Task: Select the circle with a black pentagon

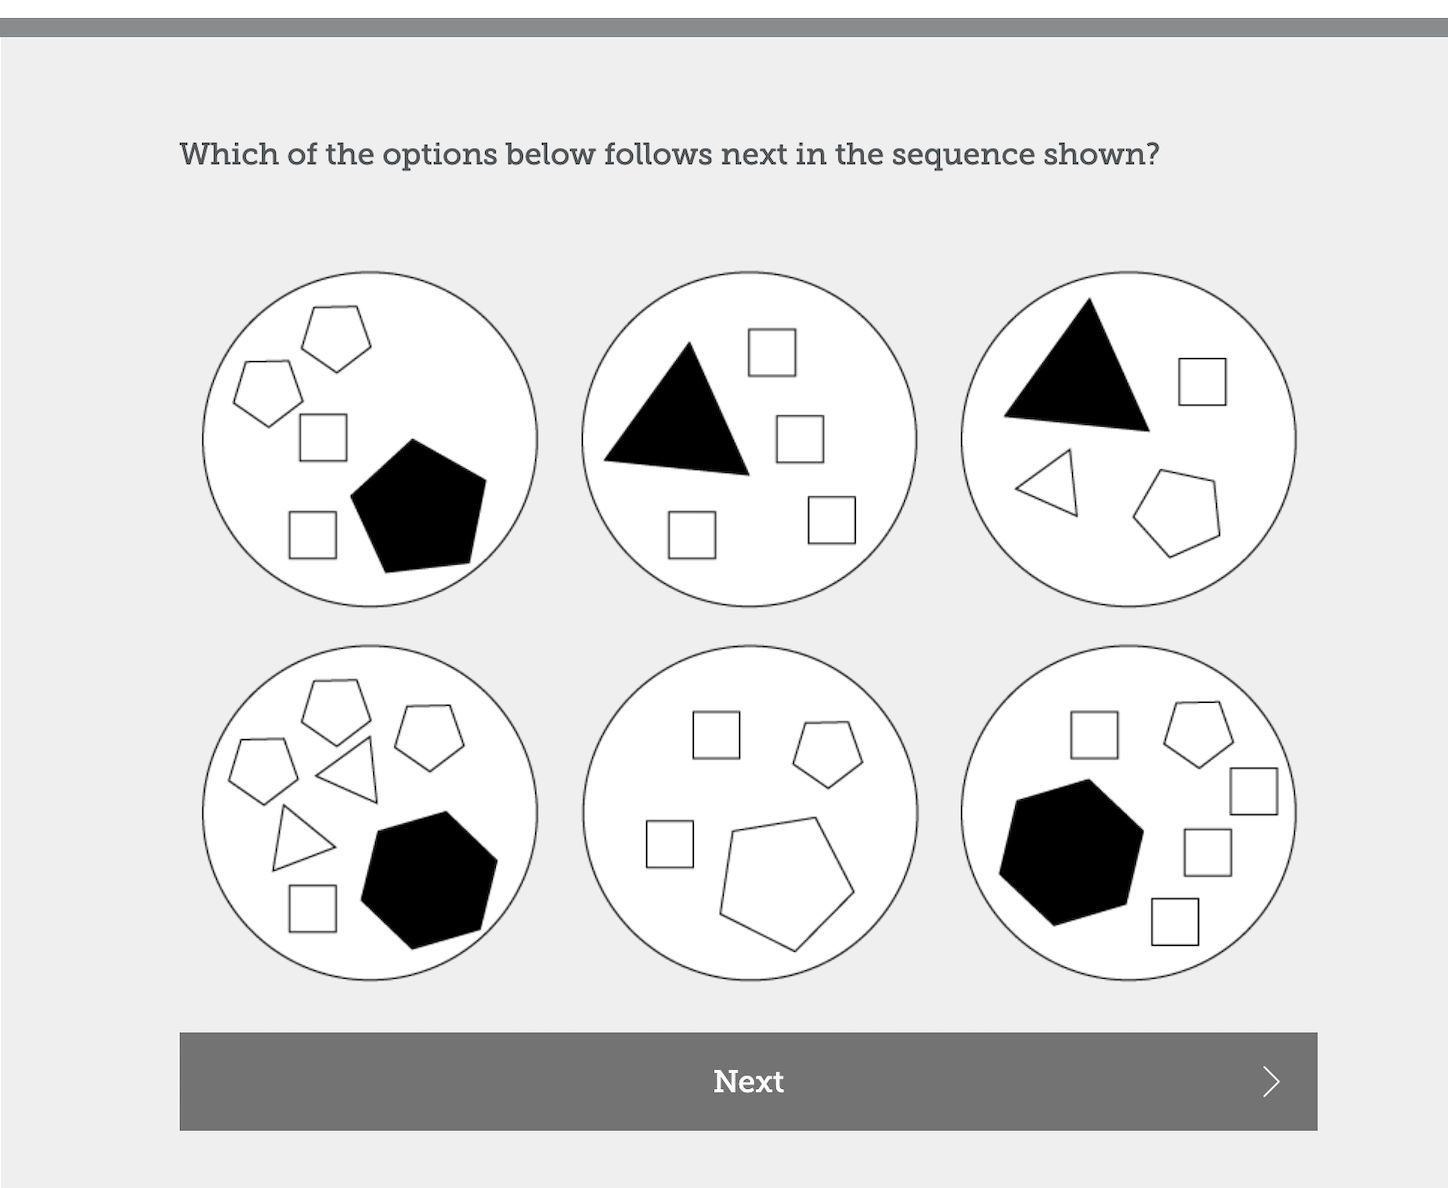Action: pos(370,439)
